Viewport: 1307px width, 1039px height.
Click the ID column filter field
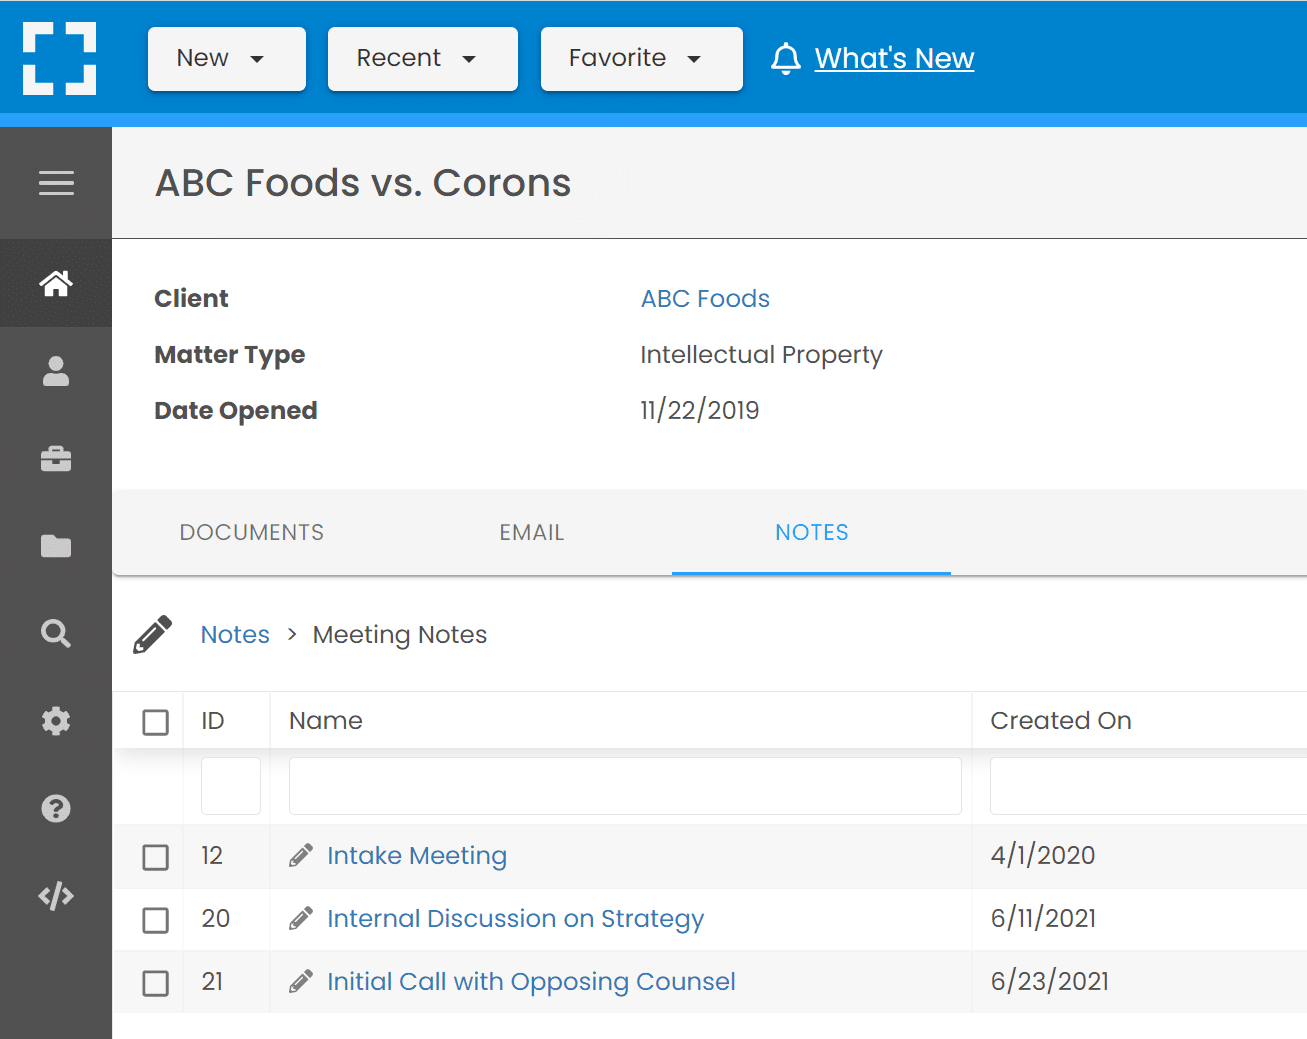coord(231,786)
